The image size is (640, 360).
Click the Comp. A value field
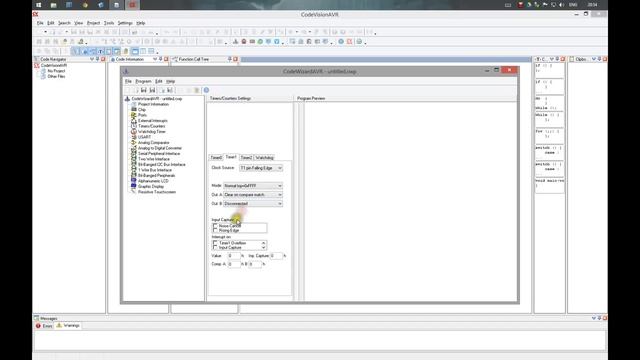pyautogui.click(x=234, y=264)
